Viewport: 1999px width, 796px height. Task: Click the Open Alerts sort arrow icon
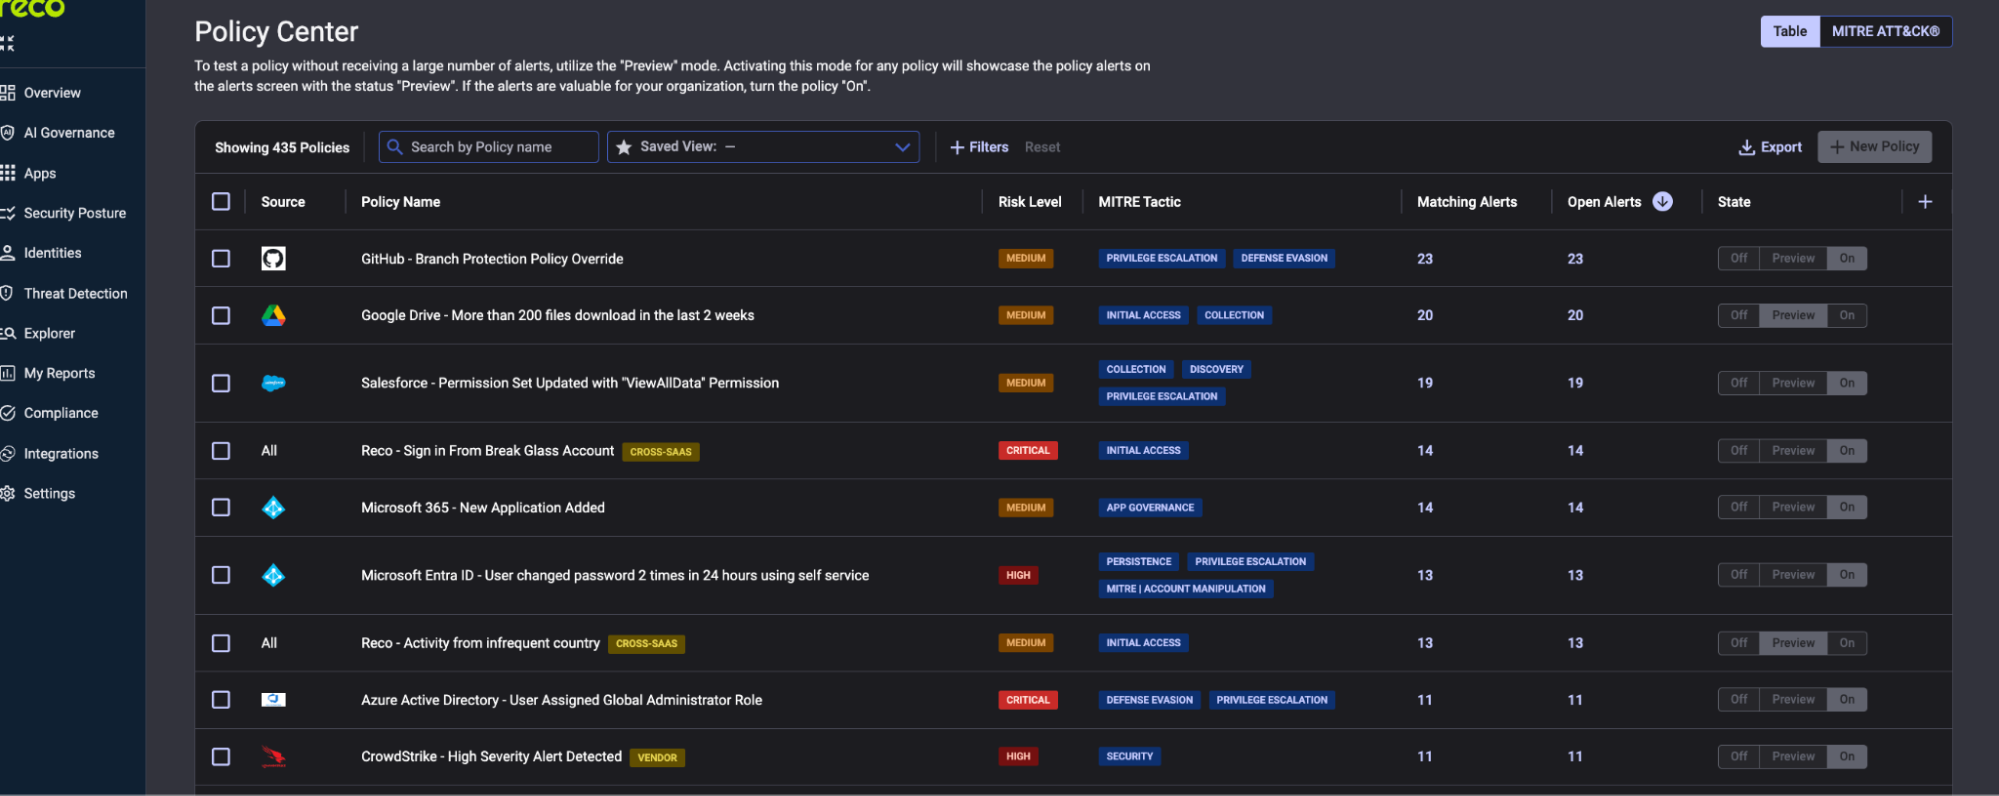point(1662,202)
